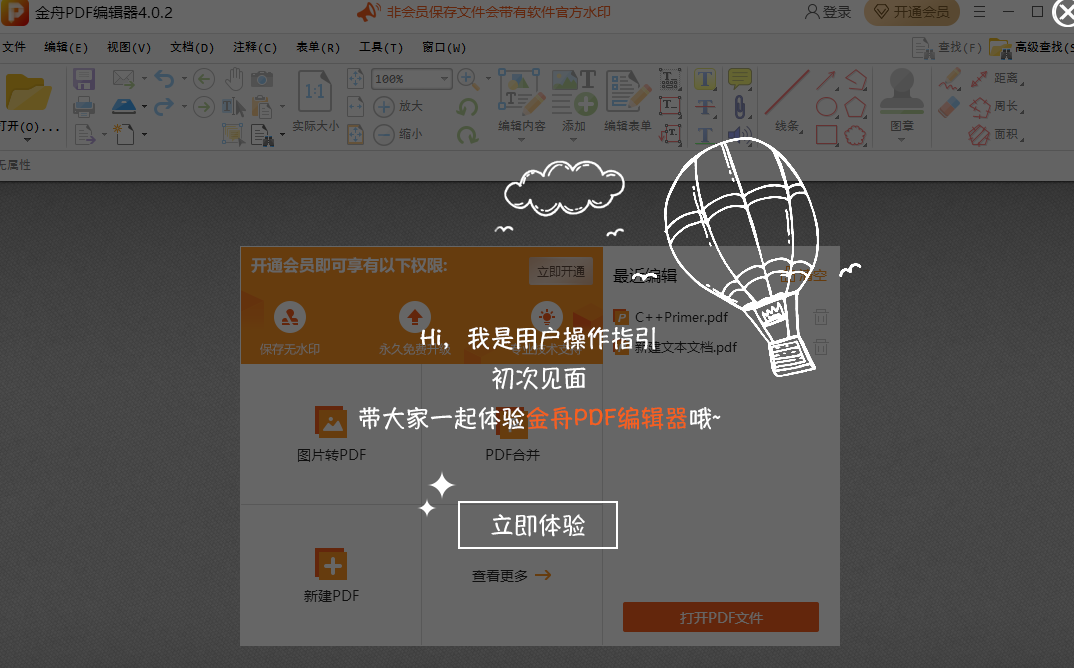Screen dimensions: 1074x668
Task: Click the printer icon
Action: point(84,107)
